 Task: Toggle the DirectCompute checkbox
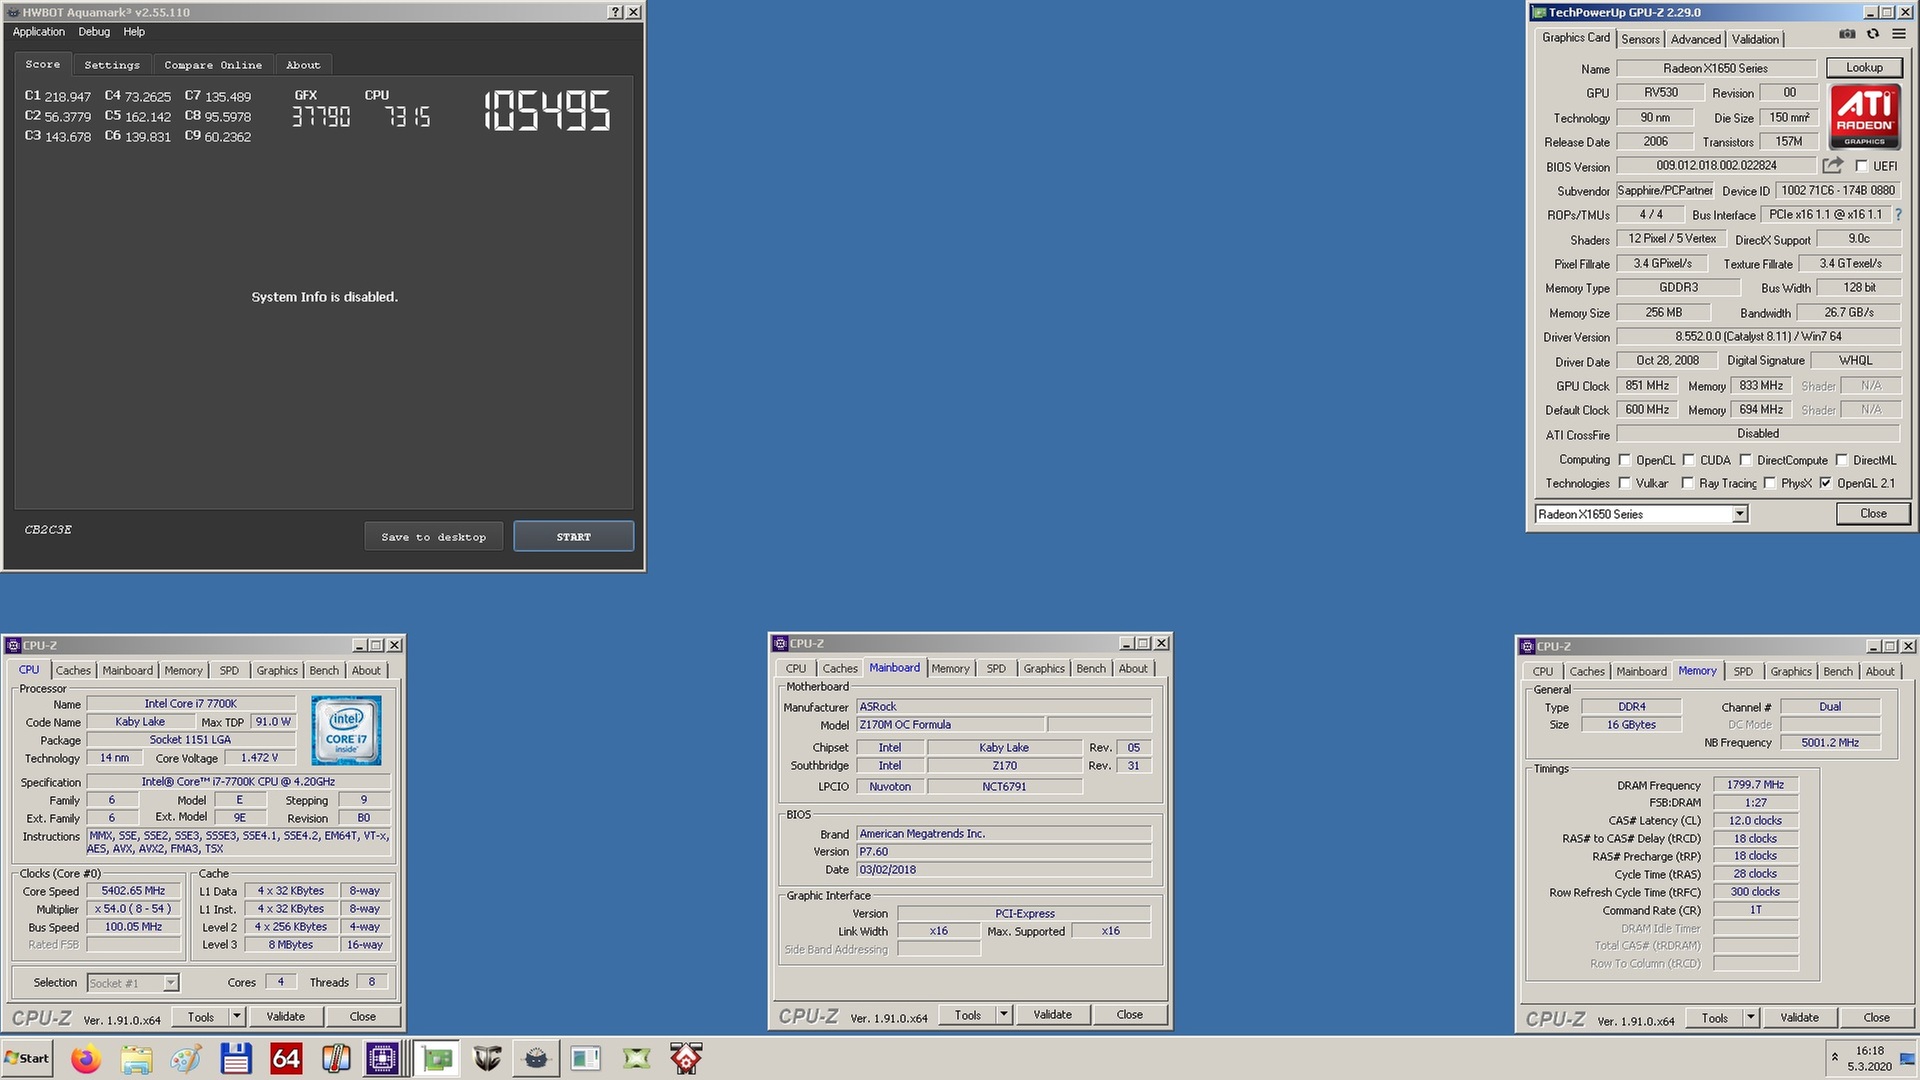tap(1746, 460)
